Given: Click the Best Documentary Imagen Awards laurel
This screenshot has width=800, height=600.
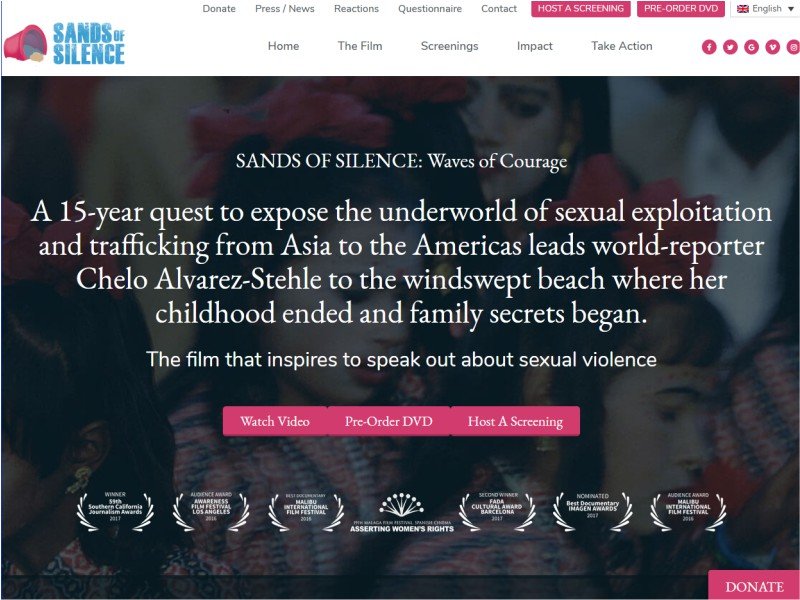Looking at the screenshot, I should click(x=592, y=511).
